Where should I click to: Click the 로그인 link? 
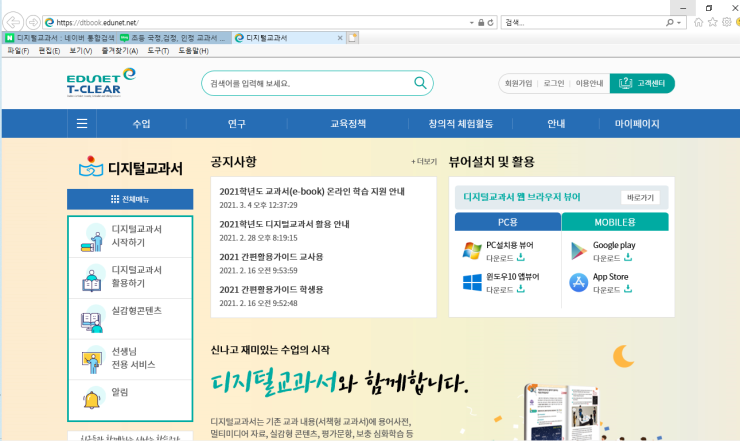click(554, 83)
